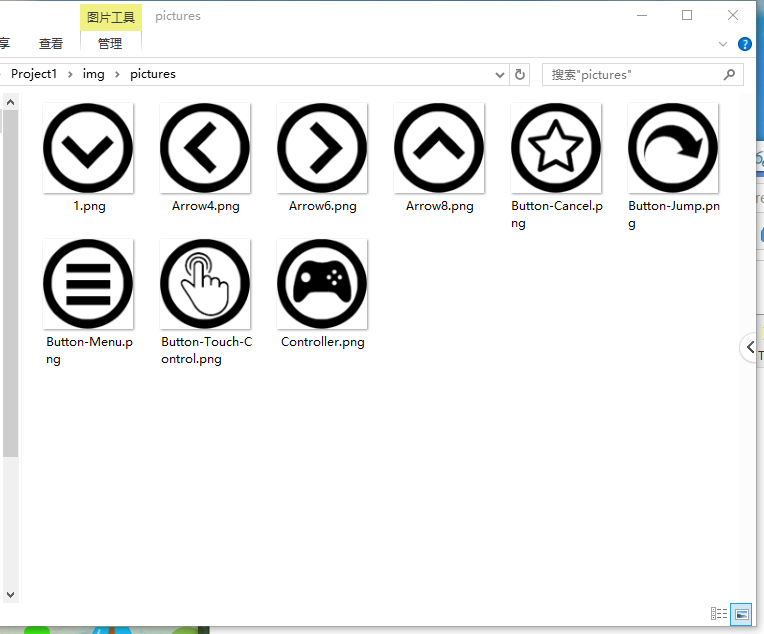Select the 1.png down-arrow thumbnail
764x634 pixels.
click(88, 148)
